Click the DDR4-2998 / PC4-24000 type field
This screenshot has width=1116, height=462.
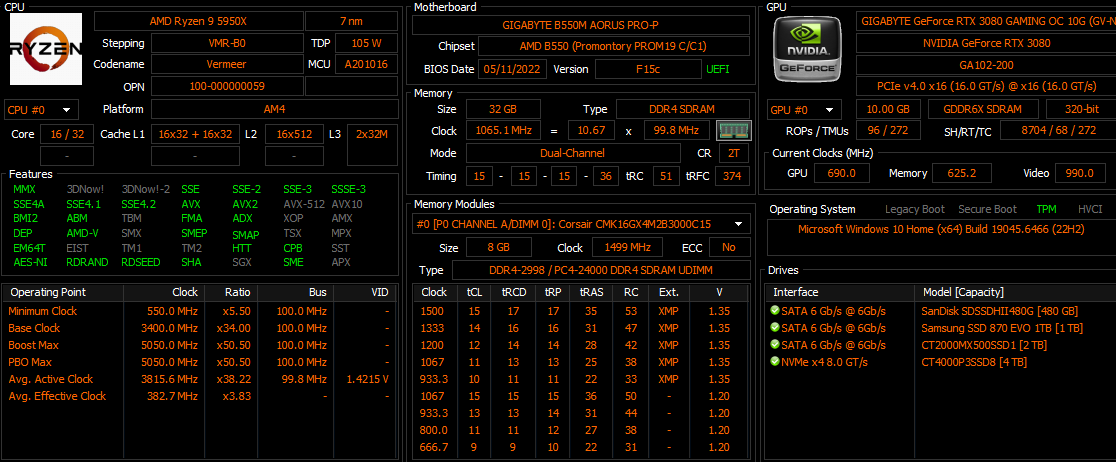pos(601,271)
